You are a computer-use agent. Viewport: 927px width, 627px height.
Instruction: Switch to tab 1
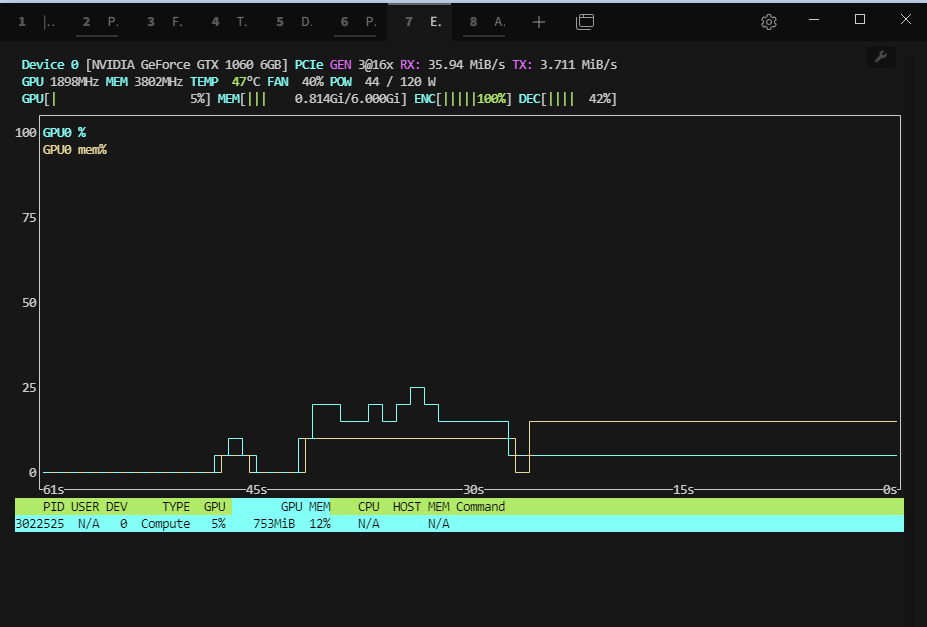(x=36, y=21)
